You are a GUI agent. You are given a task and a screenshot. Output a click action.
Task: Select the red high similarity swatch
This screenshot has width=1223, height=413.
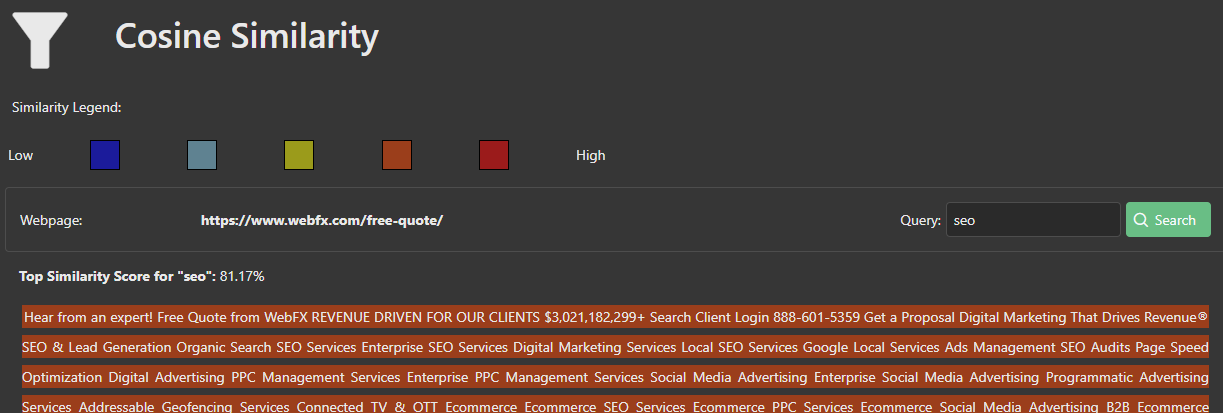[x=494, y=155]
